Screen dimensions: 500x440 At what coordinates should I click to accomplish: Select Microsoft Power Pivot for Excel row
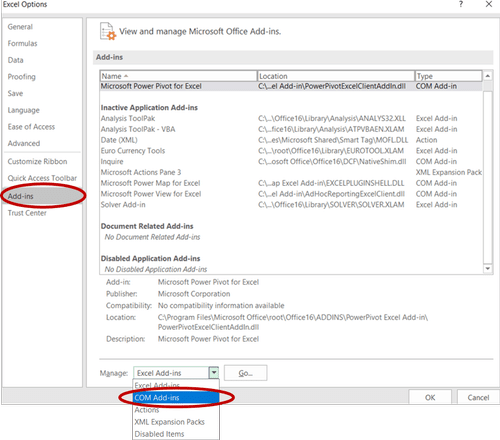[x=291, y=86]
